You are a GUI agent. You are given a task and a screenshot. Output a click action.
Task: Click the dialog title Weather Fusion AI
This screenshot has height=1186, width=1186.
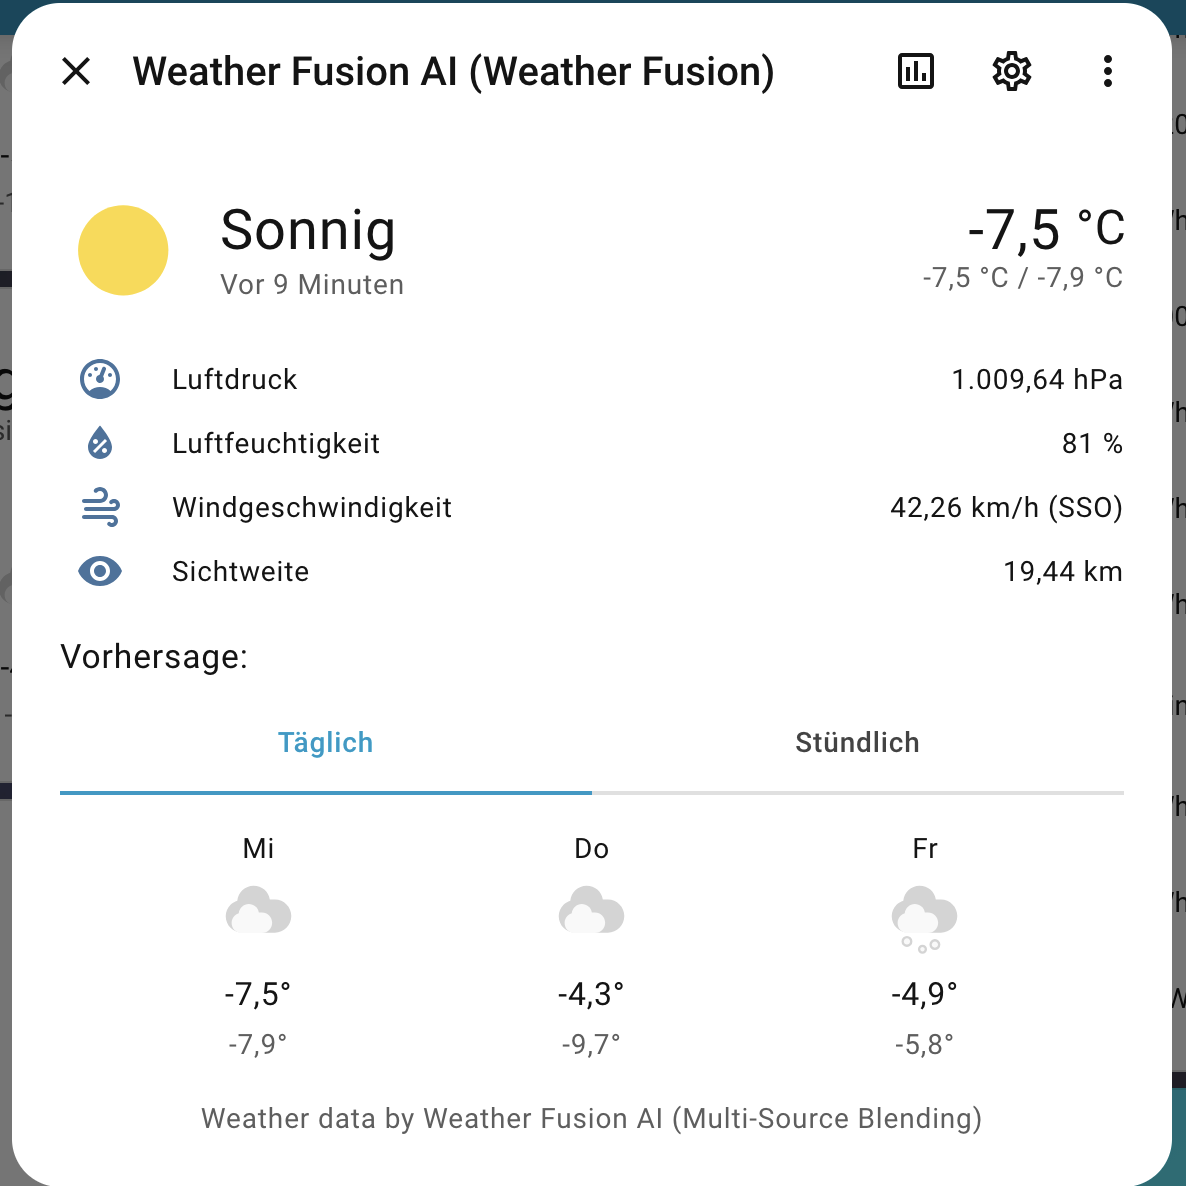(x=453, y=72)
